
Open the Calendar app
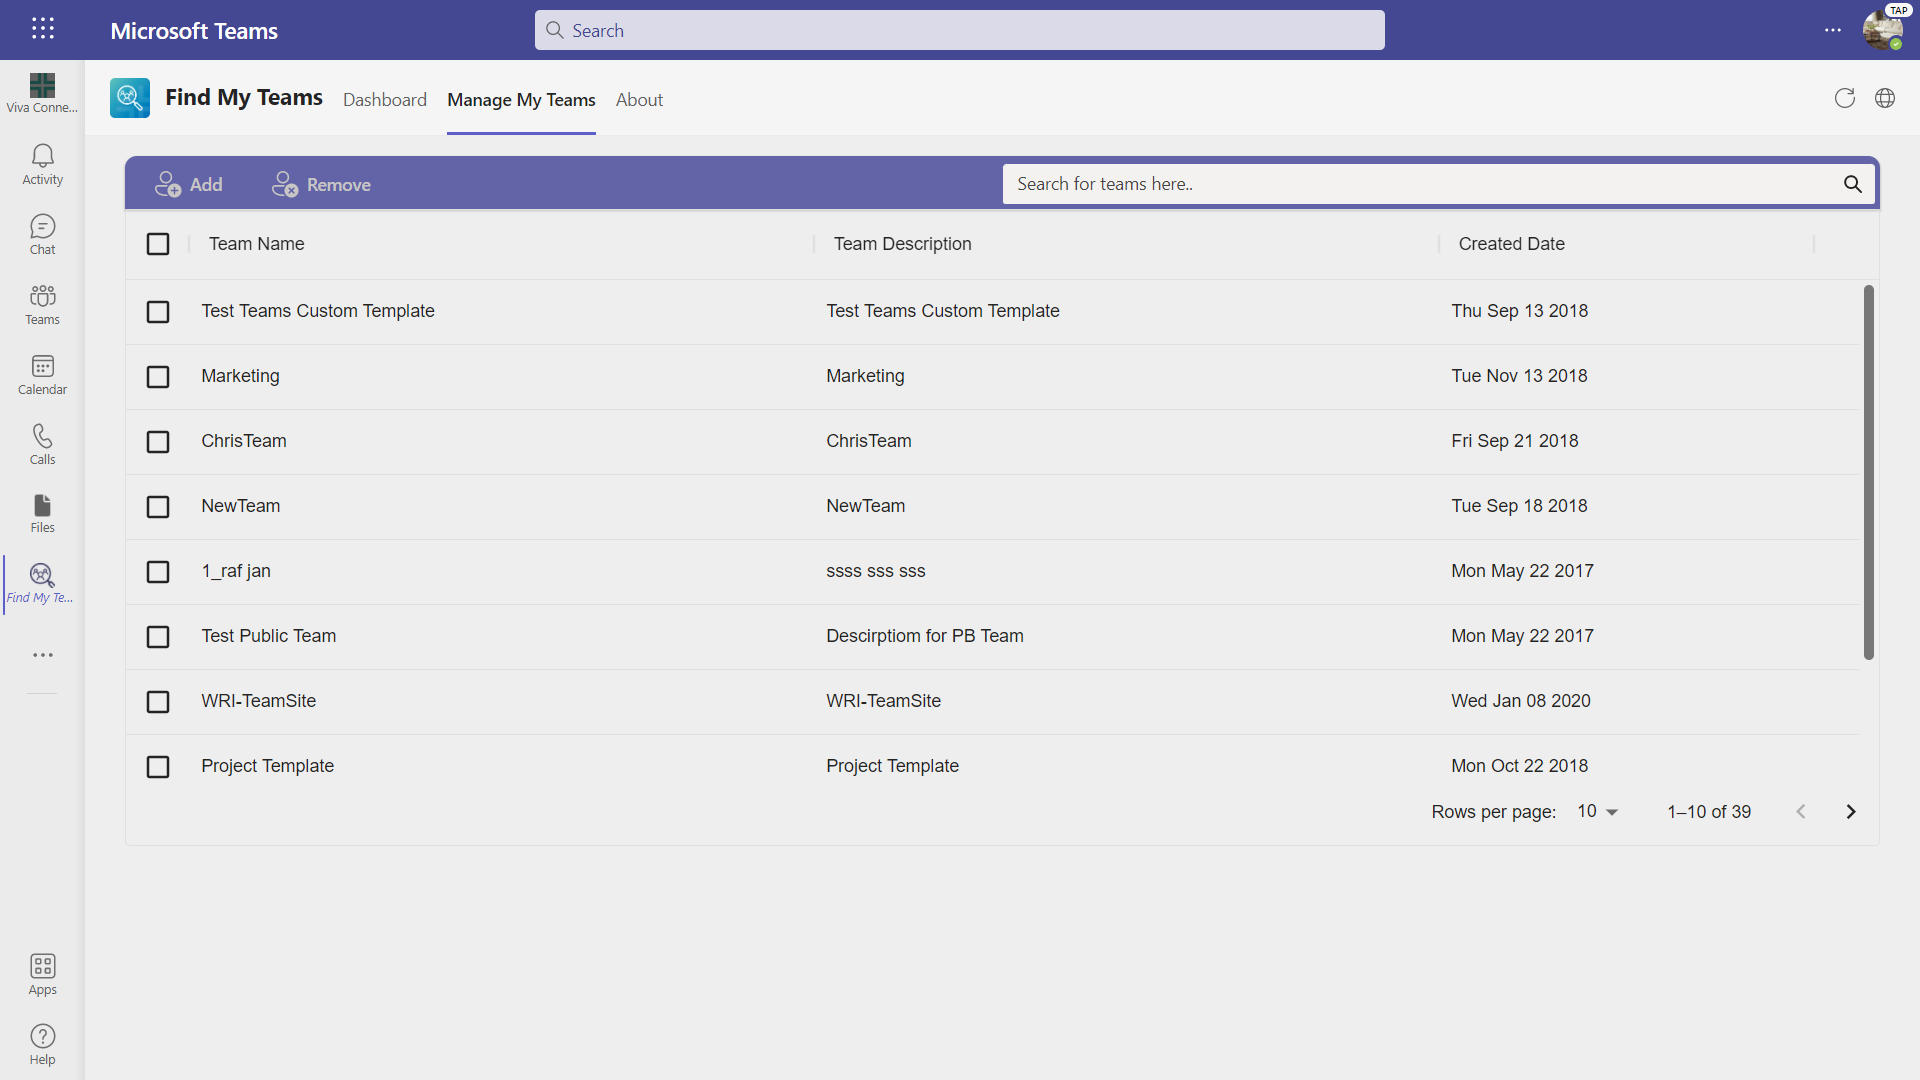click(x=42, y=375)
